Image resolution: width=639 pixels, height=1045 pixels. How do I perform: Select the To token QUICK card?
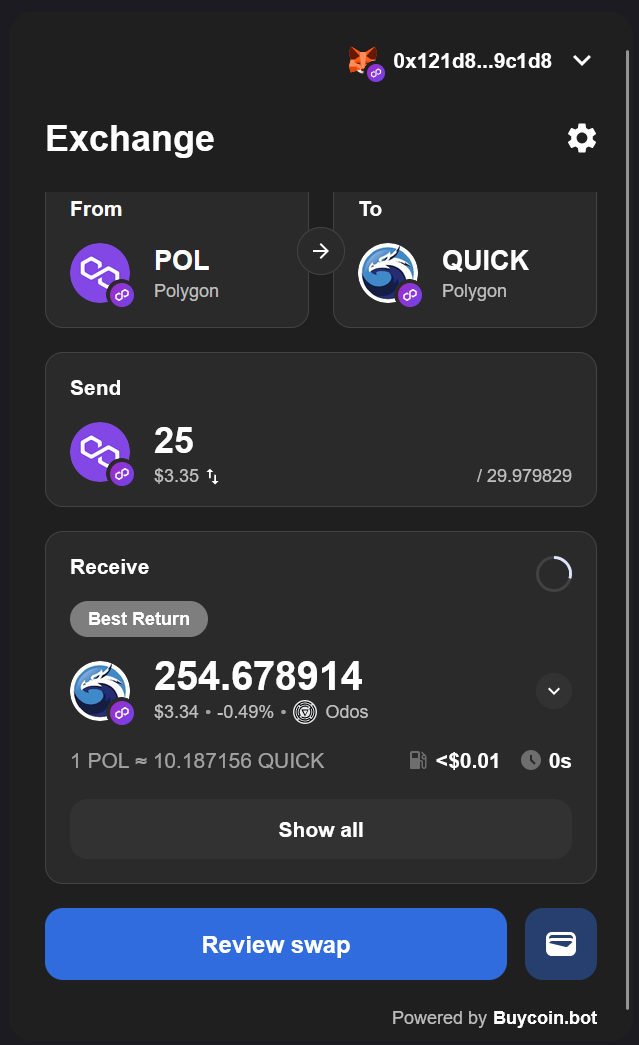(x=465, y=262)
